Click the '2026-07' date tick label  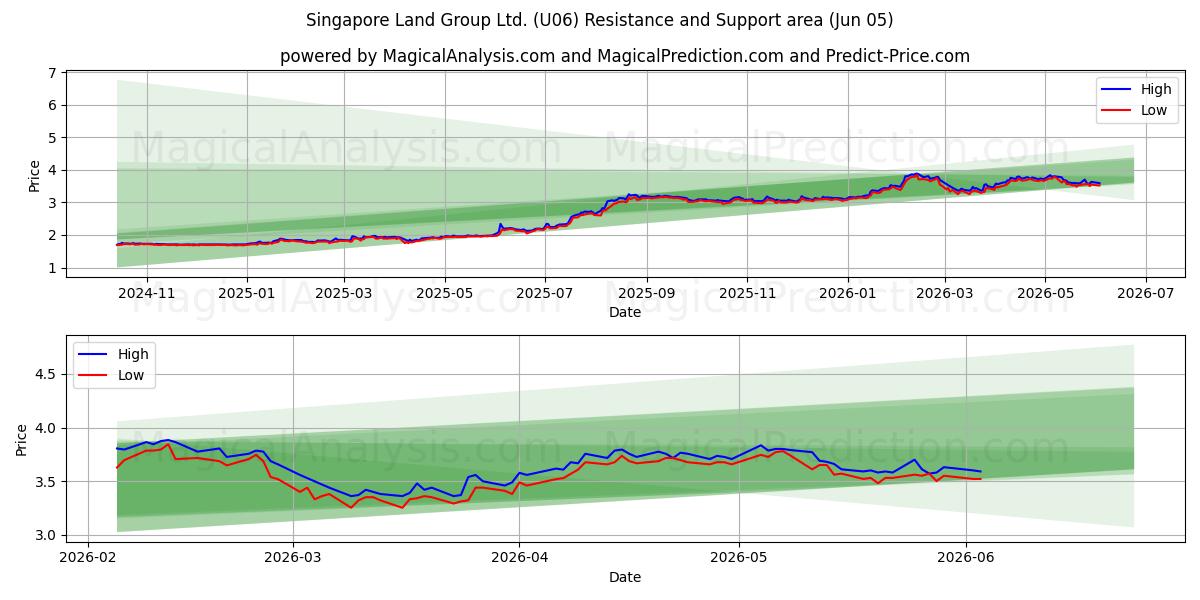(1145, 293)
